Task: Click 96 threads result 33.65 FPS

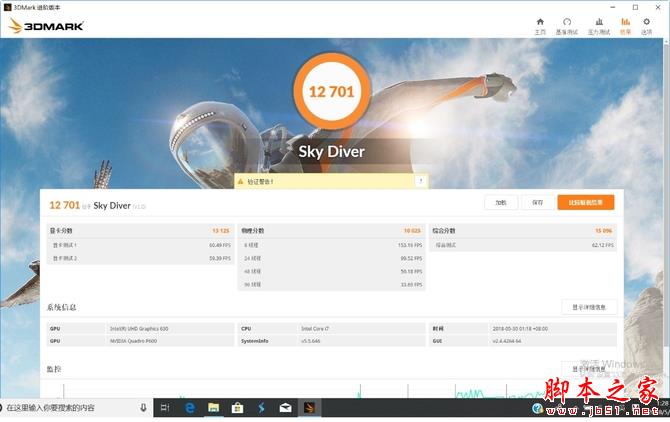Action: point(411,284)
